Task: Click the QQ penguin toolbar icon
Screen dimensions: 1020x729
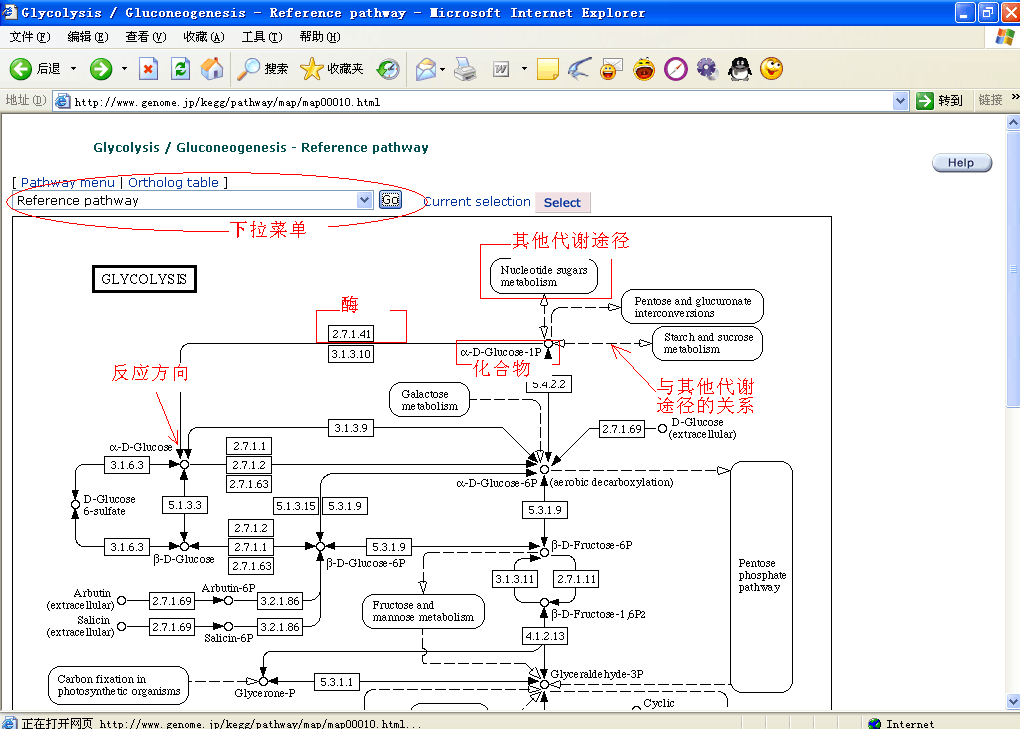Action: (x=740, y=69)
